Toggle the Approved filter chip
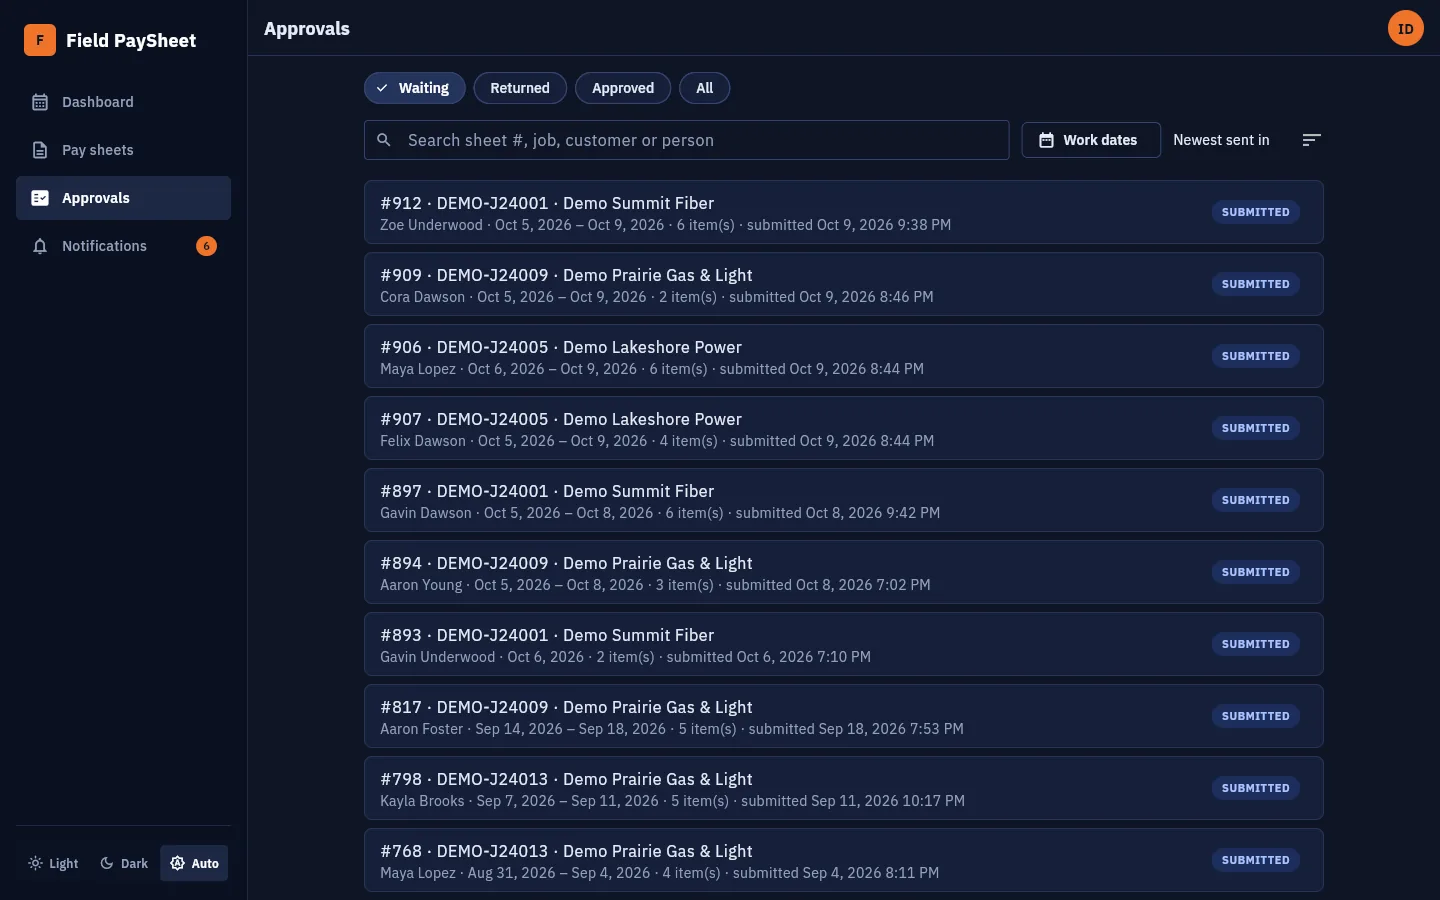Image resolution: width=1440 pixels, height=900 pixels. pos(623,88)
